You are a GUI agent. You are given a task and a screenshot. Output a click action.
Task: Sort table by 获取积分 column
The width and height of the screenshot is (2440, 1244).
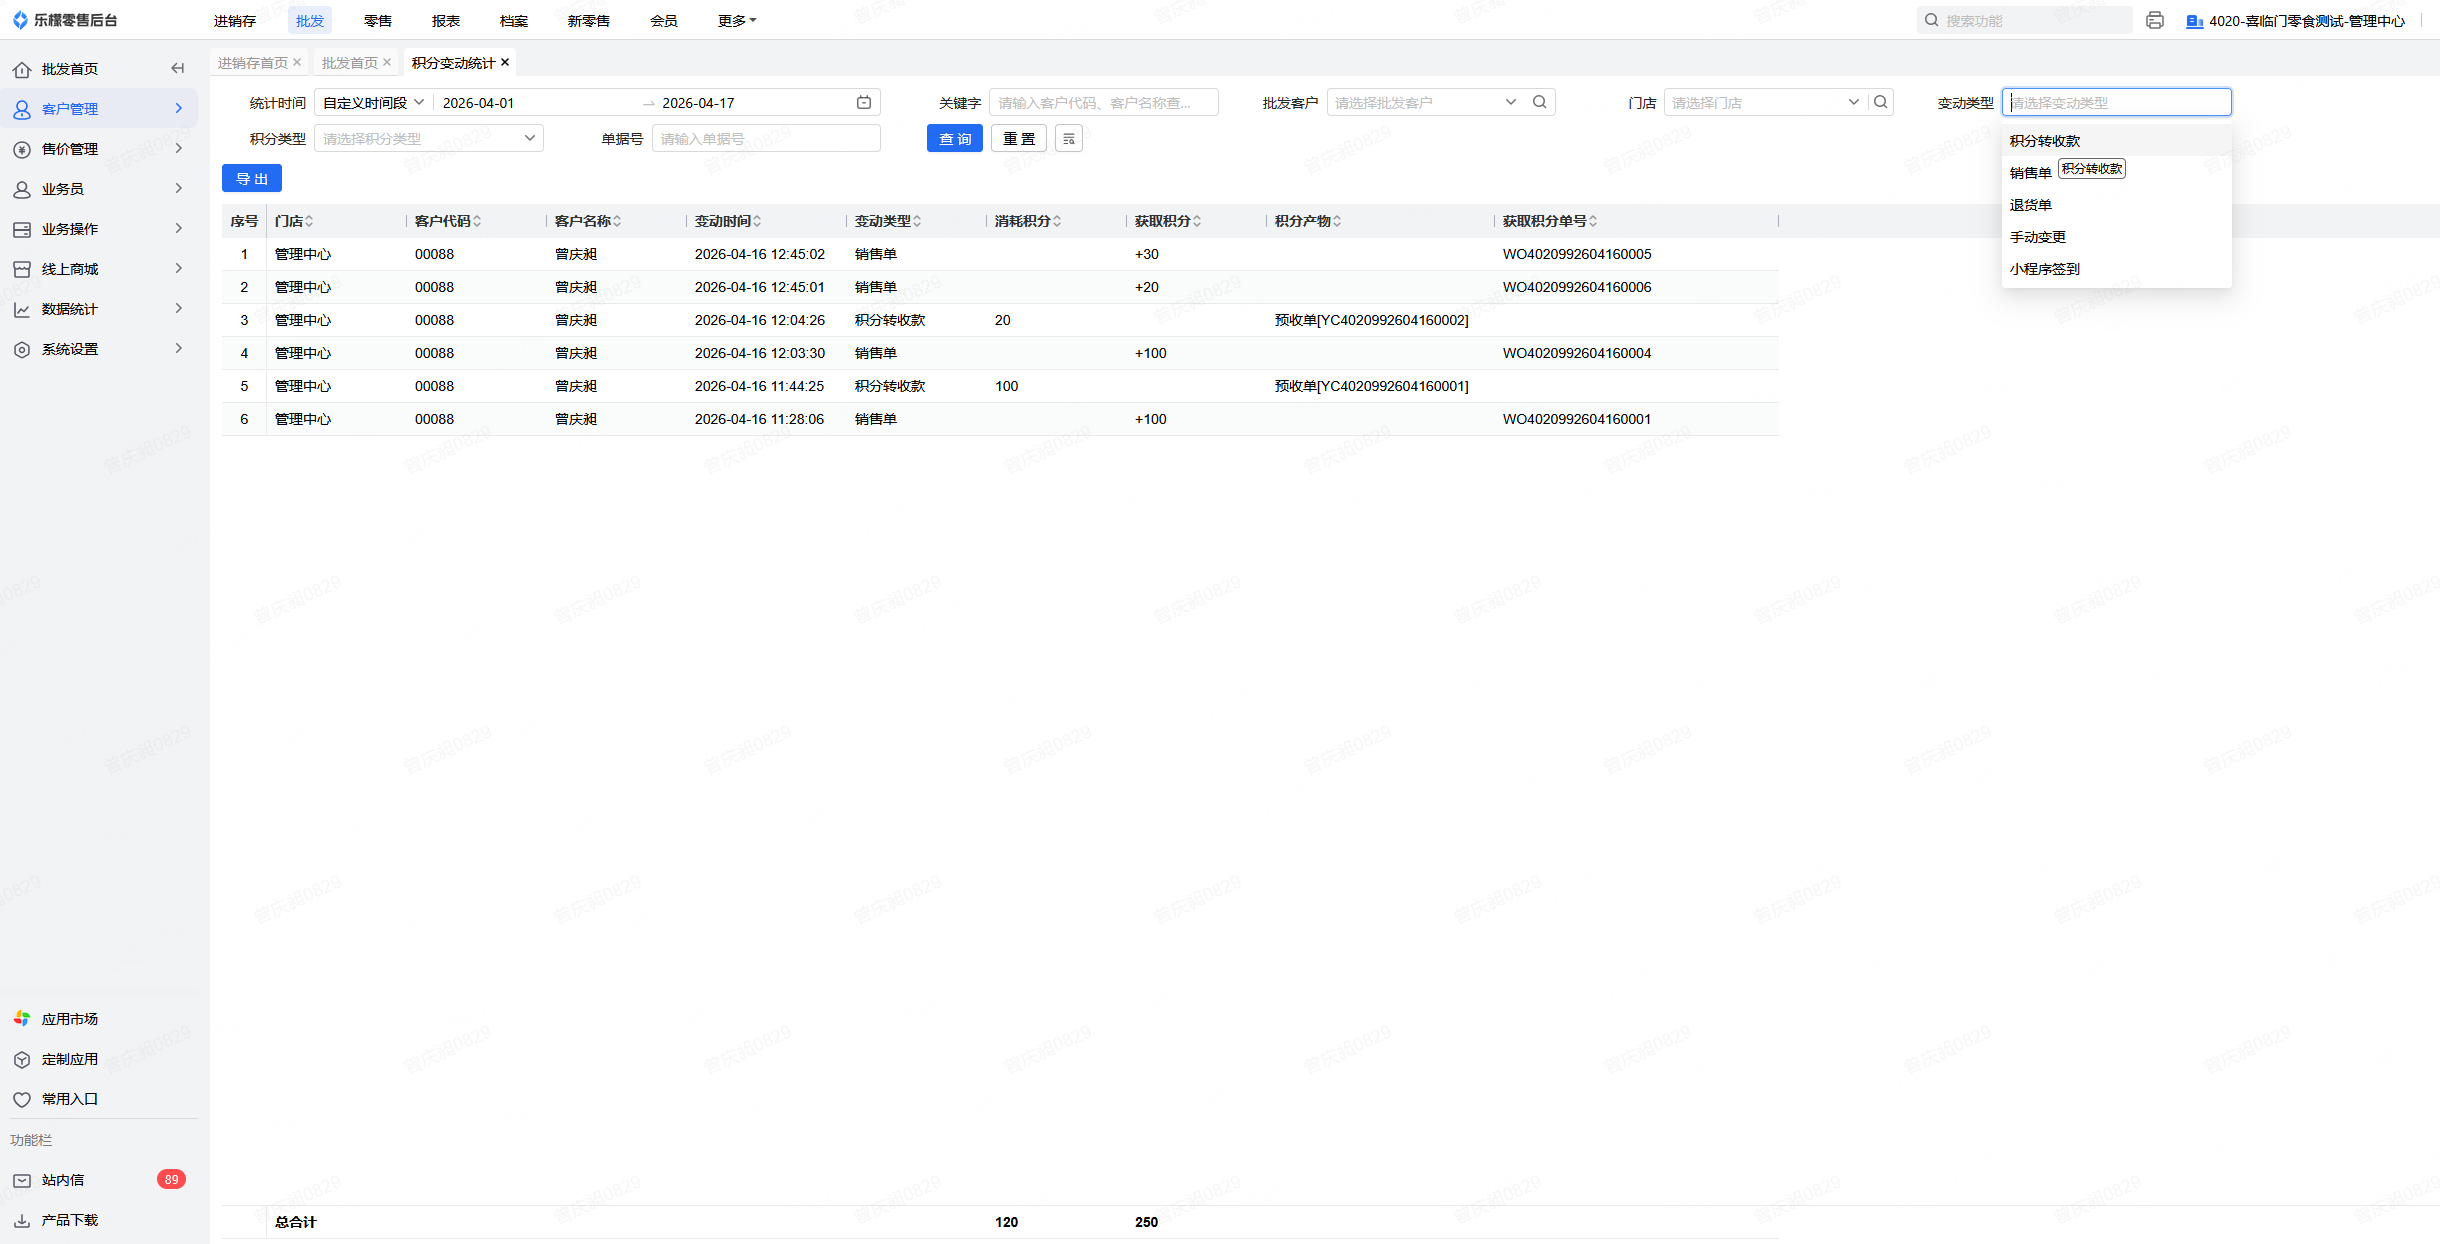coord(1197,221)
